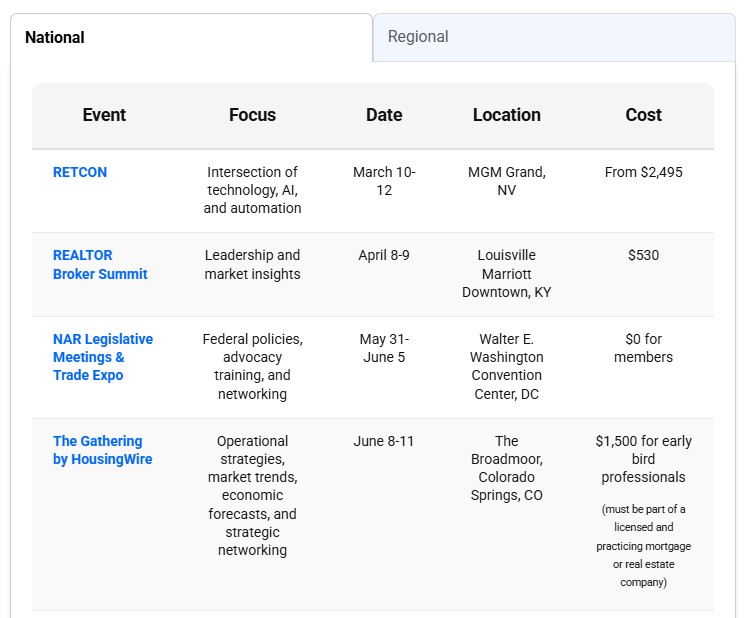This screenshot has width=748, height=618.
Task: Switch to the National tab
Action: [x=191, y=37]
